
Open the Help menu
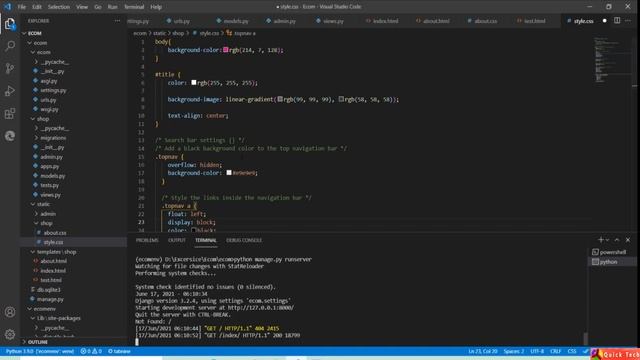pyautogui.click(x=156, y=7)
